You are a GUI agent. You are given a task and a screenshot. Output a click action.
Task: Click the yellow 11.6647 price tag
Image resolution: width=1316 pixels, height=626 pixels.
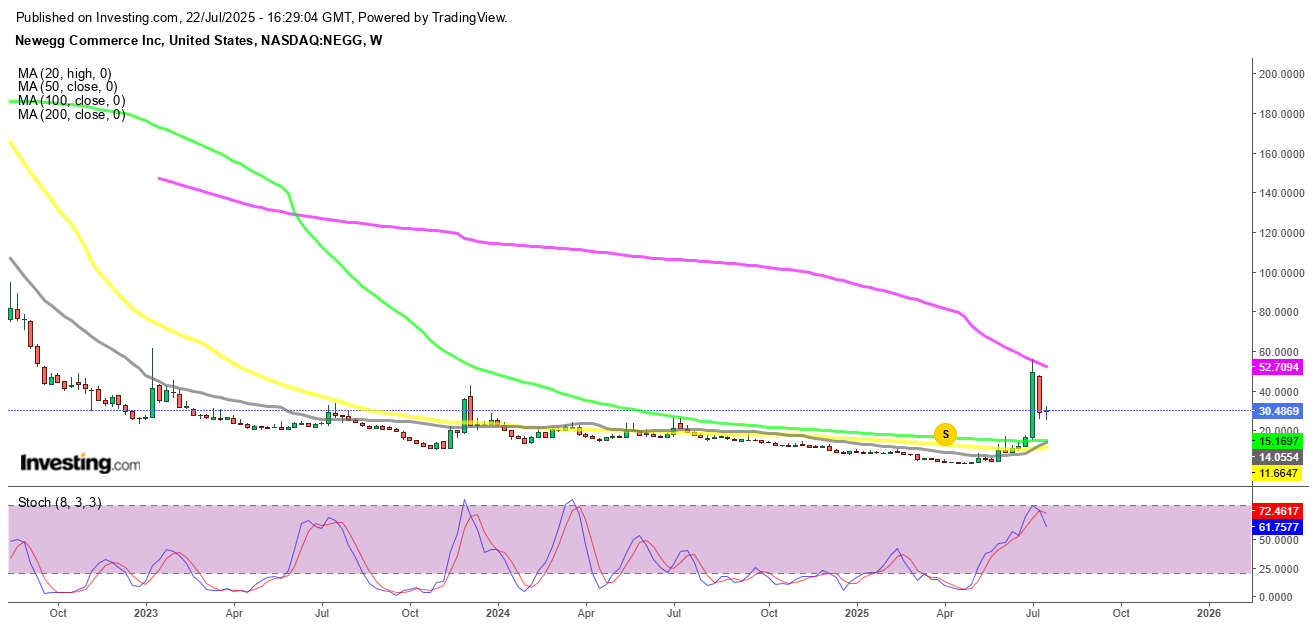[1279, 473]
